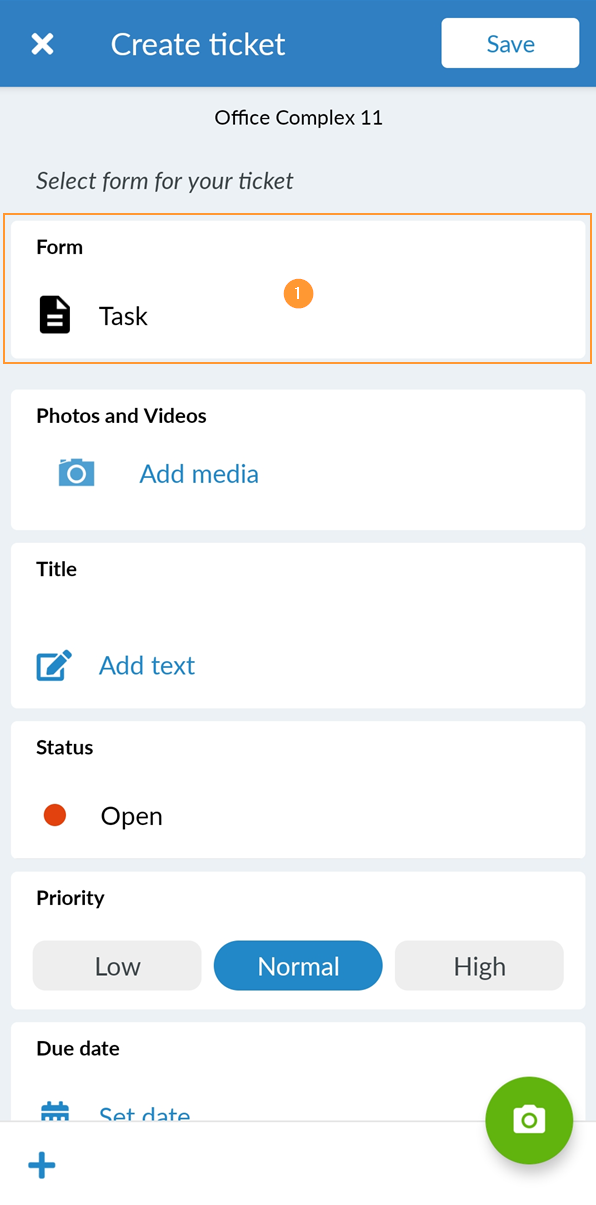The height and width of the screenshot is (1205, 596).
Task: Open the Status picker showing Open
Action: 298,790
